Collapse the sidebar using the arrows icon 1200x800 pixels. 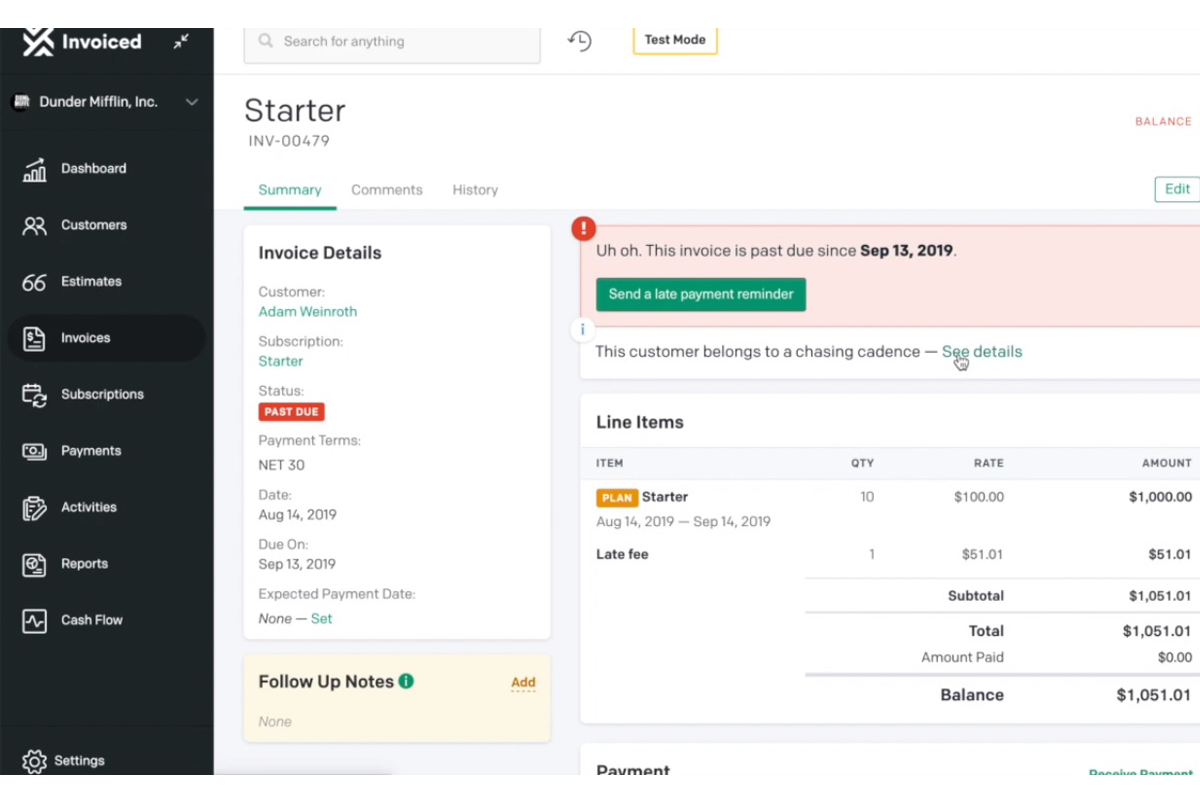[x=181, y=42]
